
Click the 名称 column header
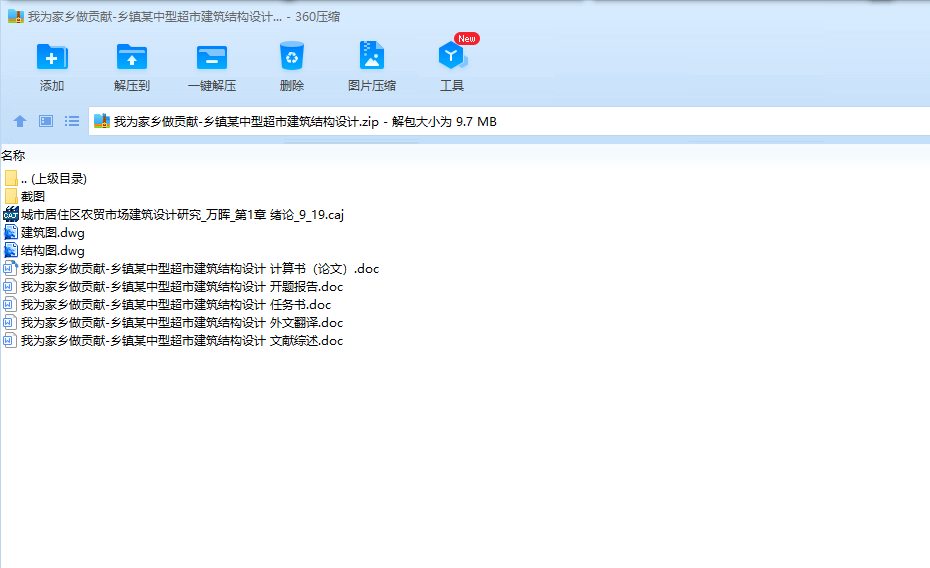pos(13,155)
